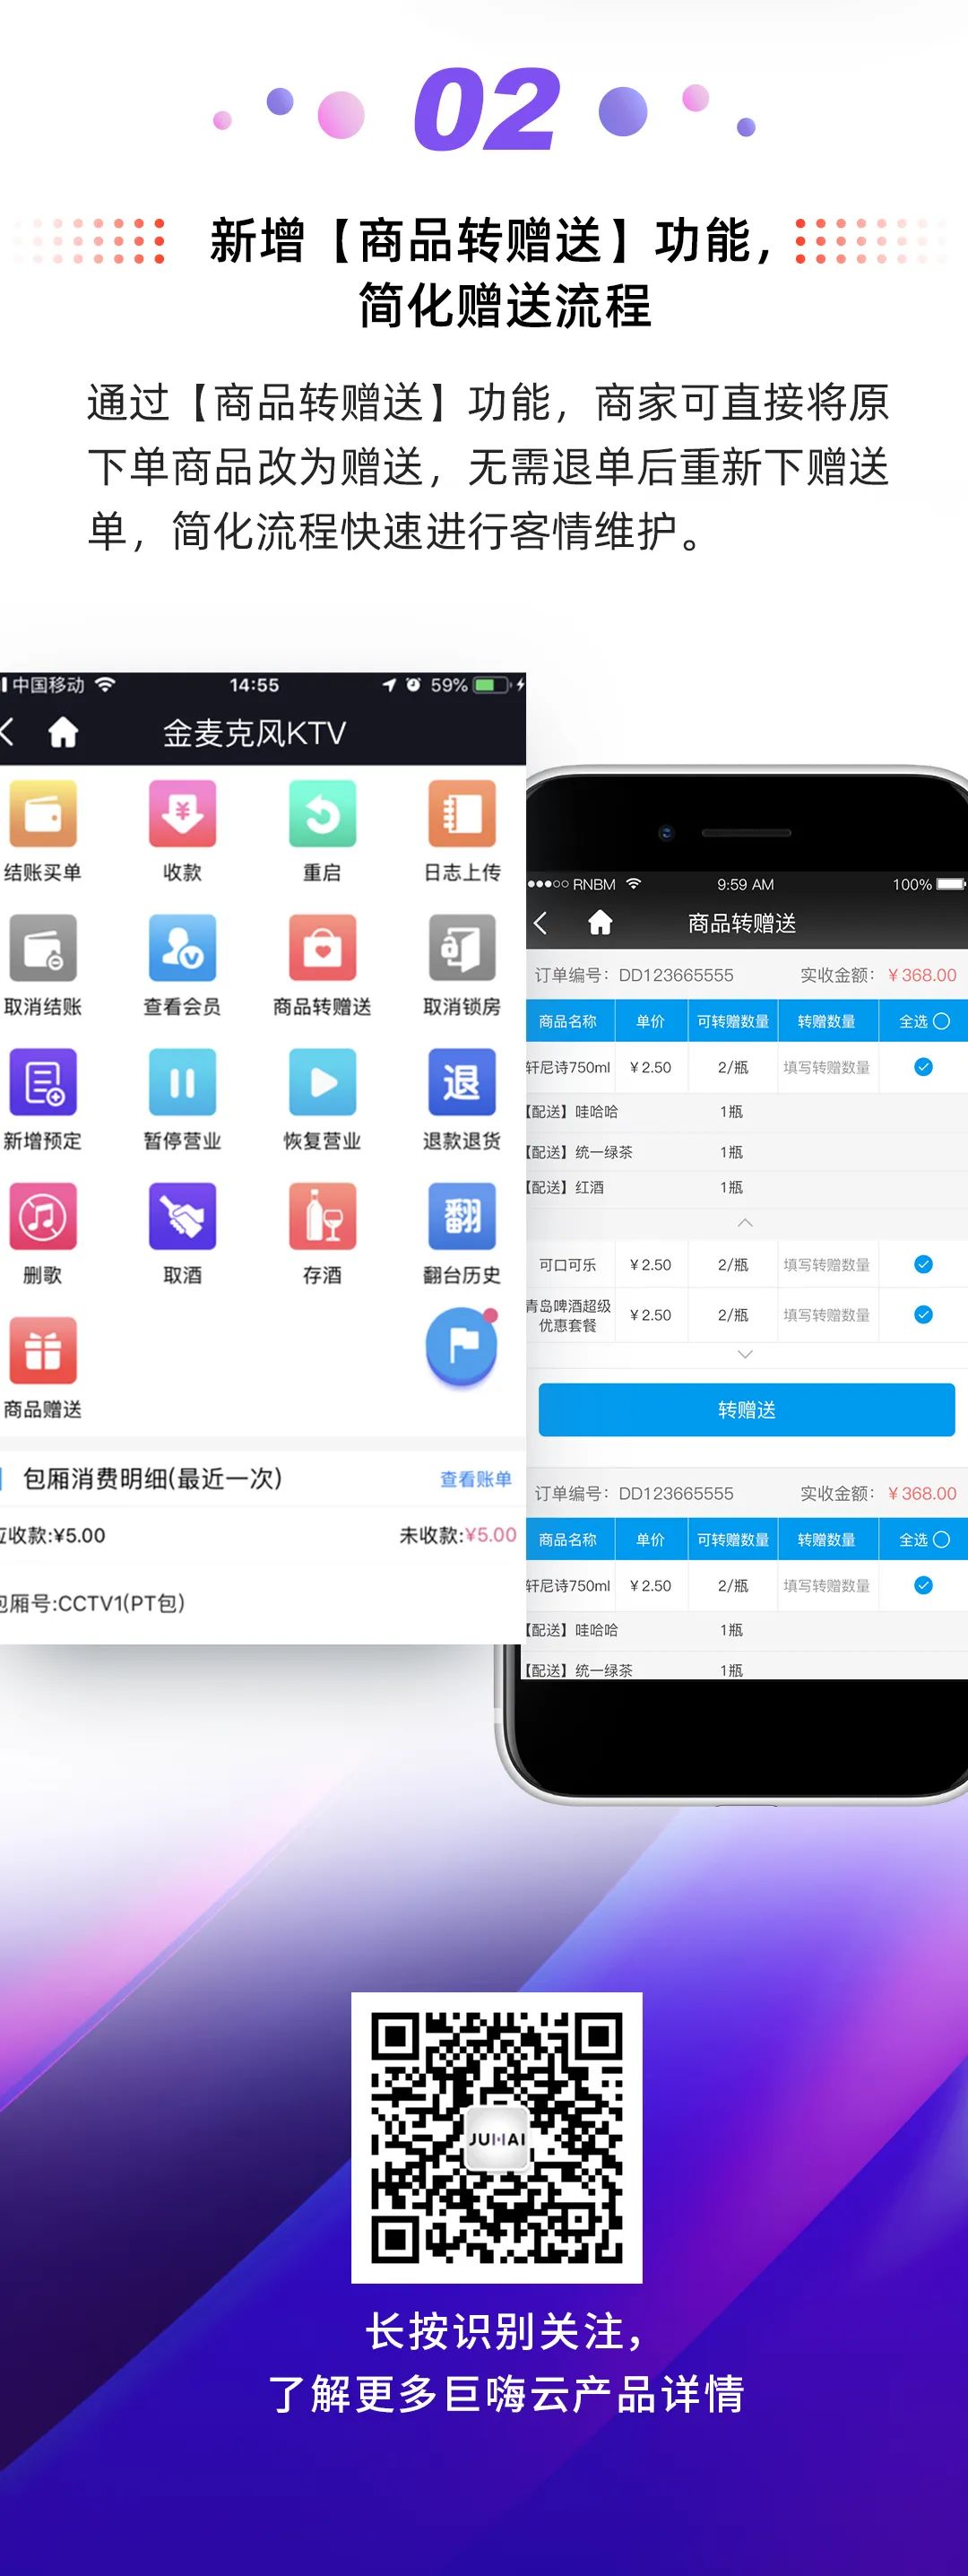Collapse the 配送 items with up chevron

click(745, 1223)
